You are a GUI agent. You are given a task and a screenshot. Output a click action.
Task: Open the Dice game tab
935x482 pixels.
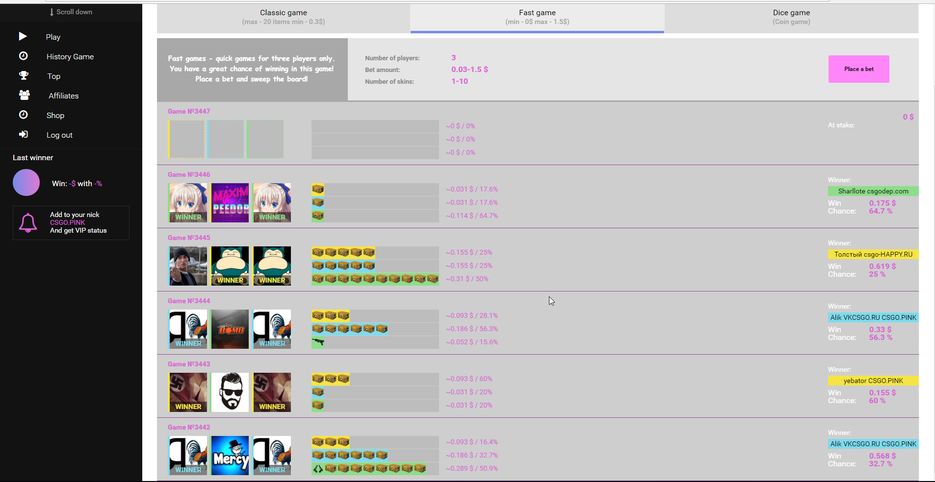tap(791, 18)
